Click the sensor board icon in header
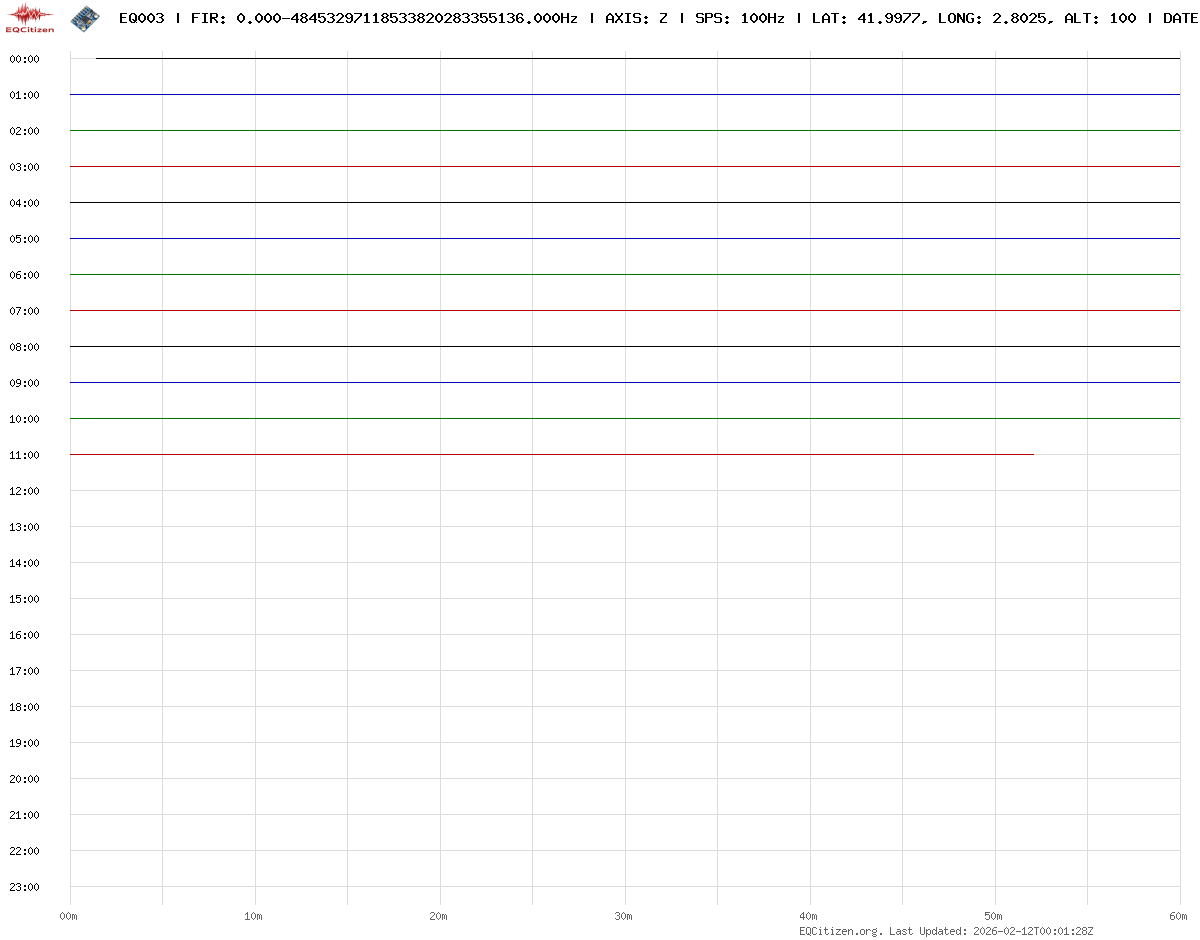The height and width of the screenshot is (940, 1200). coord(85,18)
